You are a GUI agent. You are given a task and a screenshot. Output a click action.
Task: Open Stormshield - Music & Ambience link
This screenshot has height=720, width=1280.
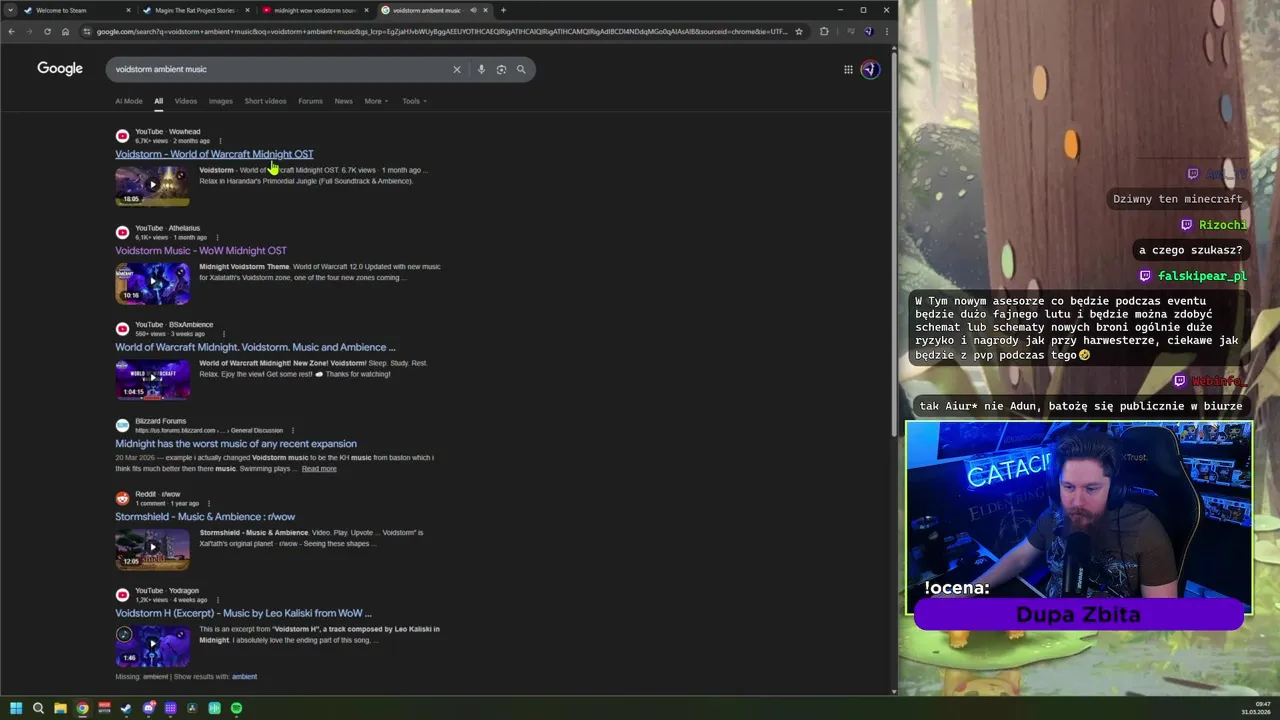205,517
